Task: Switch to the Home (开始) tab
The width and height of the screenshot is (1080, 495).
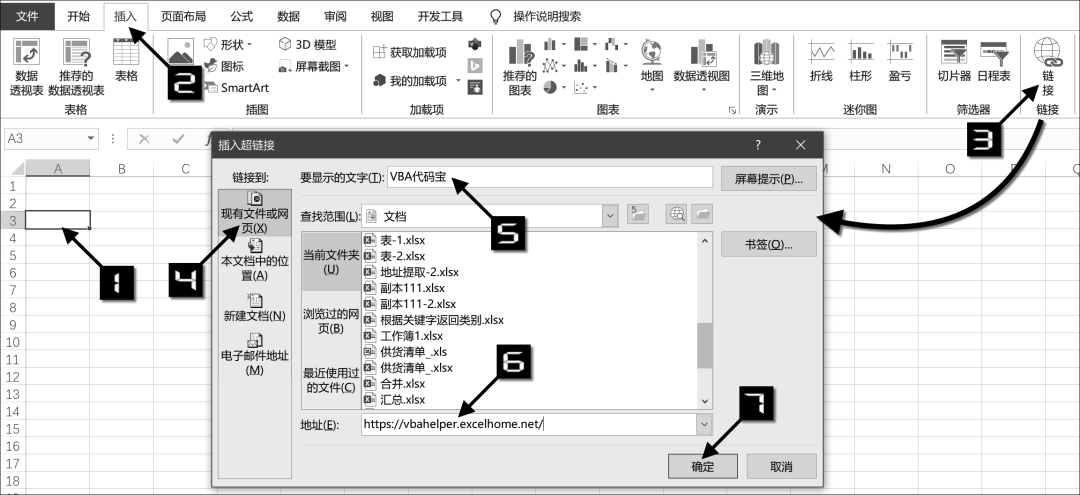Action: (79, 17)
